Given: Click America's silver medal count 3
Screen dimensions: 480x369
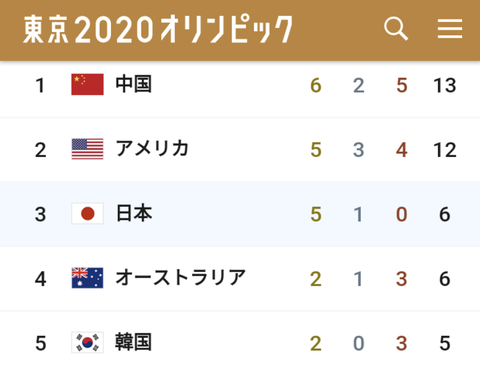Looking at the screenshot, I should click(x=359, y=150).
